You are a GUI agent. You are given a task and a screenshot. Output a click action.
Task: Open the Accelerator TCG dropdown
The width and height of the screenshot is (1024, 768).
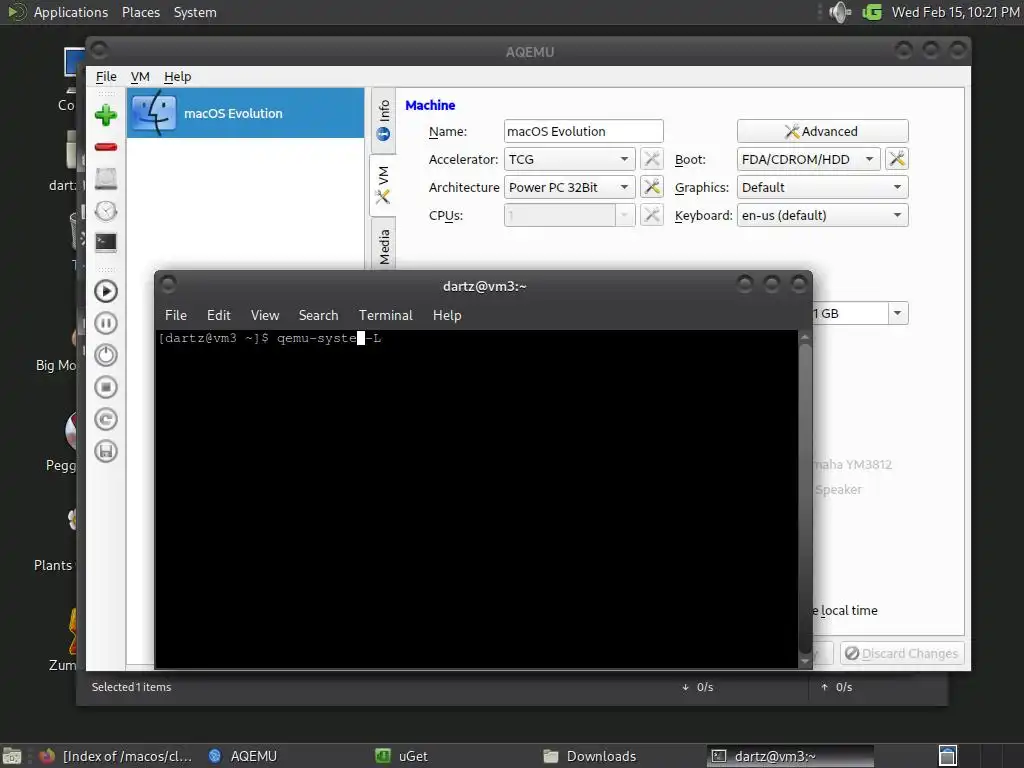pyautogui.click(x=569, y=159)
